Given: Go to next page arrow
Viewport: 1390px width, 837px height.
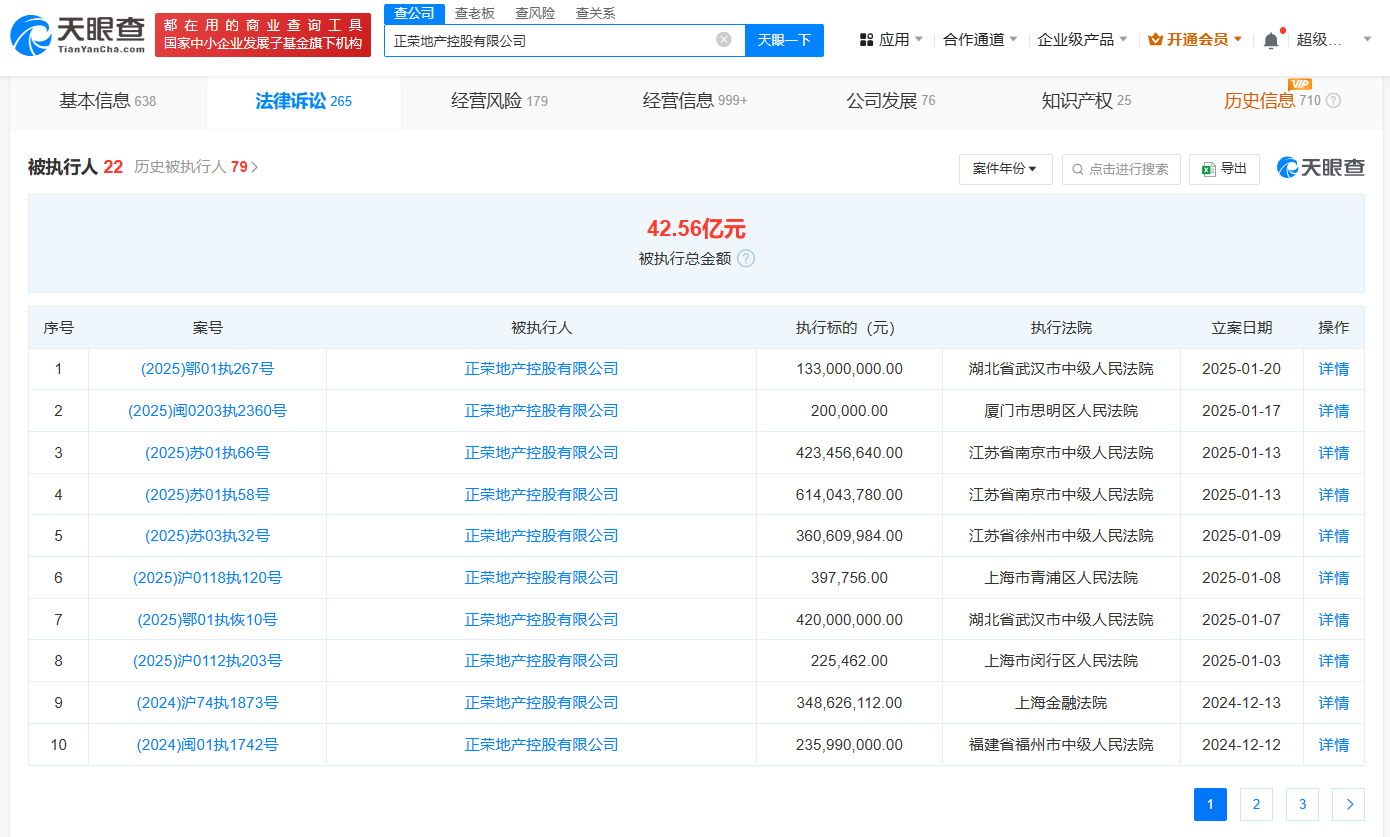Looking at the screenshot, I should (1349, 804).
